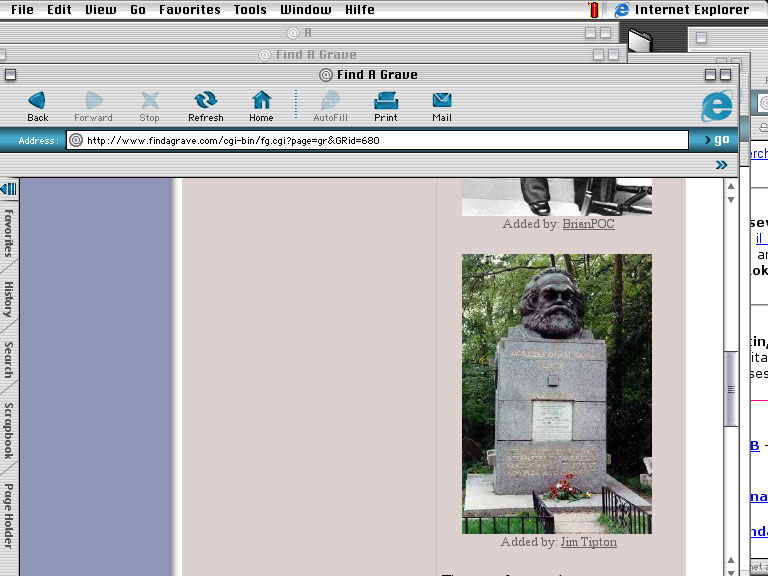Click the AutoFill toolbar icon
Image resolution: width=768 pixels, height=576 pixels.
330,100
